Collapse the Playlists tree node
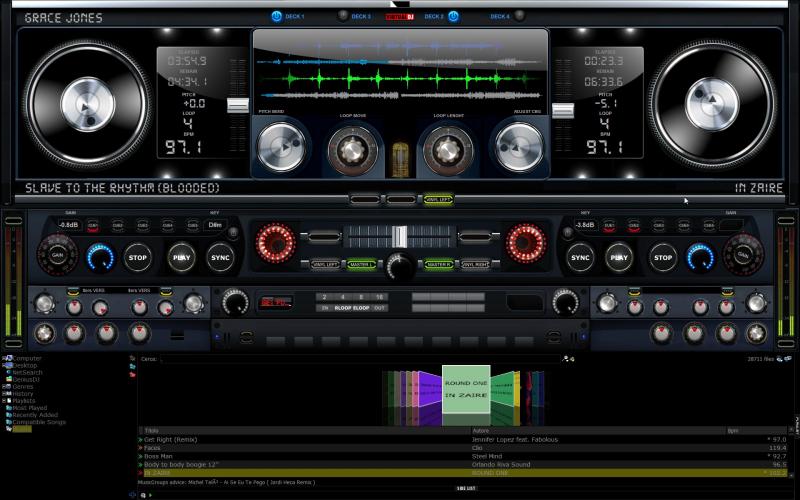The height and width of the screenshot is (500, 800). click(5, 401)
